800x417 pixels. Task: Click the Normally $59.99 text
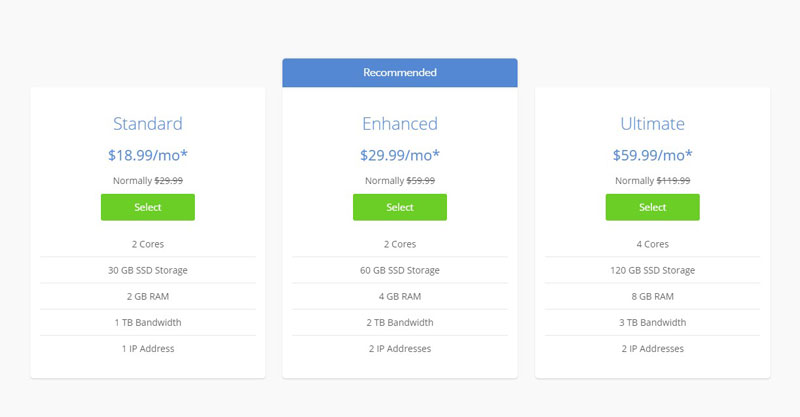399,181
